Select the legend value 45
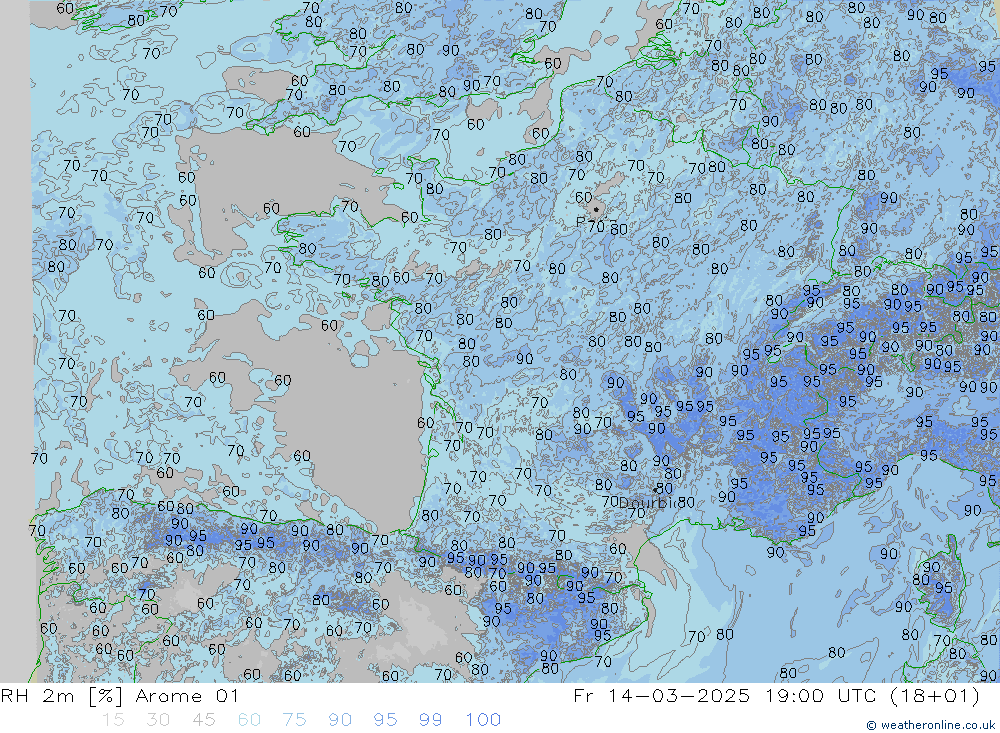This screenshot has width=1000, height=733. pos(203,720)
